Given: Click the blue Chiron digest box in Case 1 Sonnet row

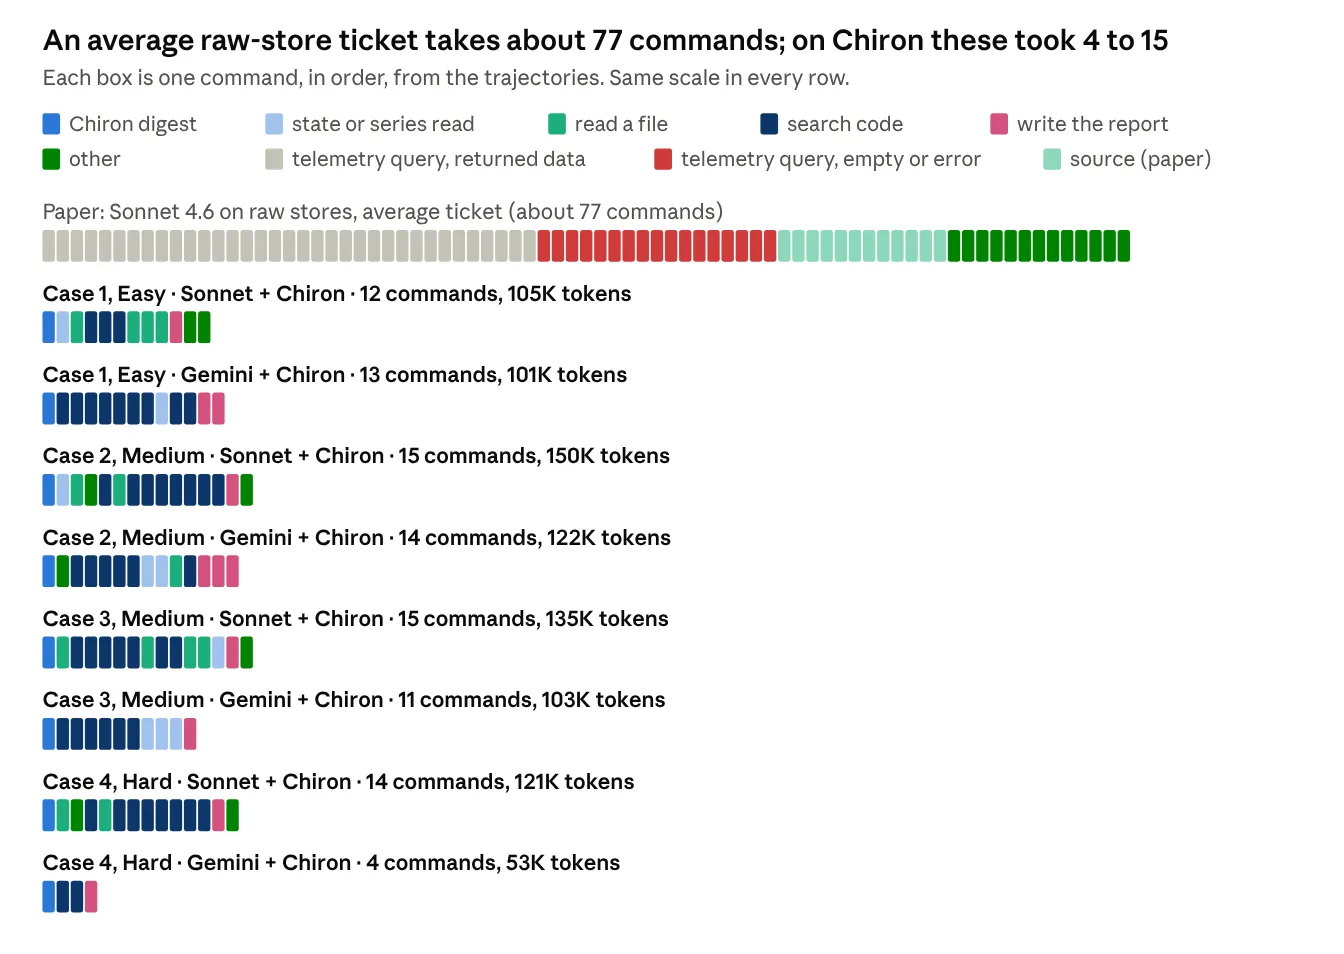Looking at the screenshot, I should tap(49, 327).
